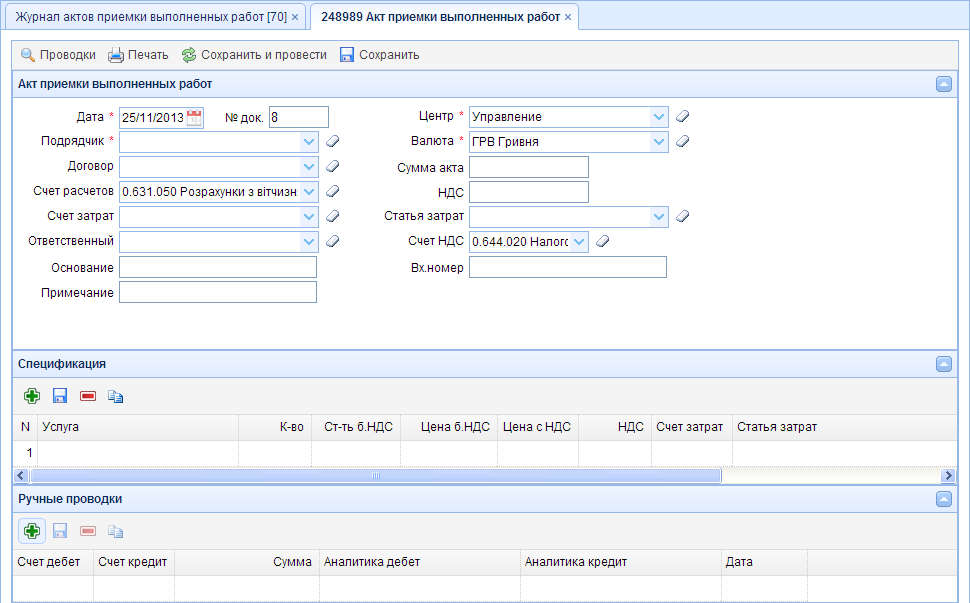This screenshot has width=970, height=603.
Task: Click the Дата input field
Action: pos(152,118)
